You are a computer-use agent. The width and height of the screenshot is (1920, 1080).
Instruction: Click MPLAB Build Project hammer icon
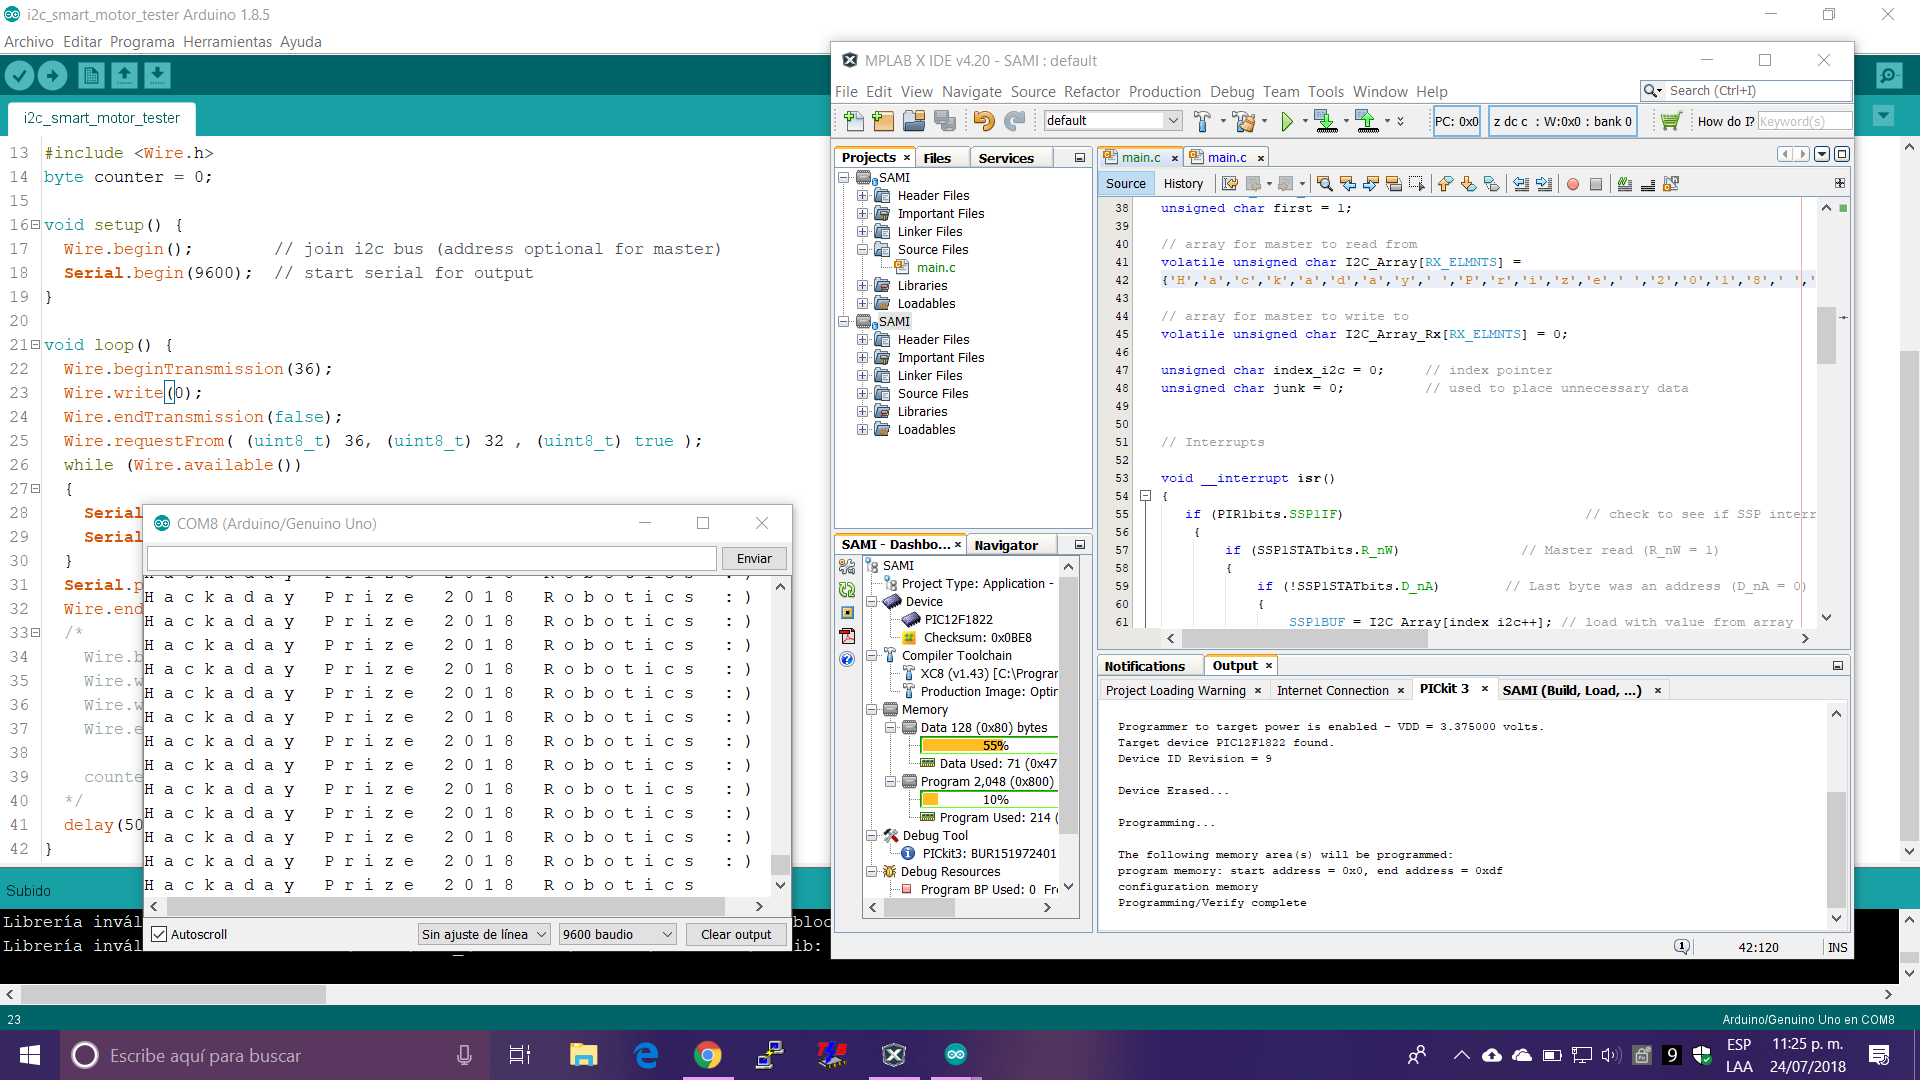(x=1202, y=121)
